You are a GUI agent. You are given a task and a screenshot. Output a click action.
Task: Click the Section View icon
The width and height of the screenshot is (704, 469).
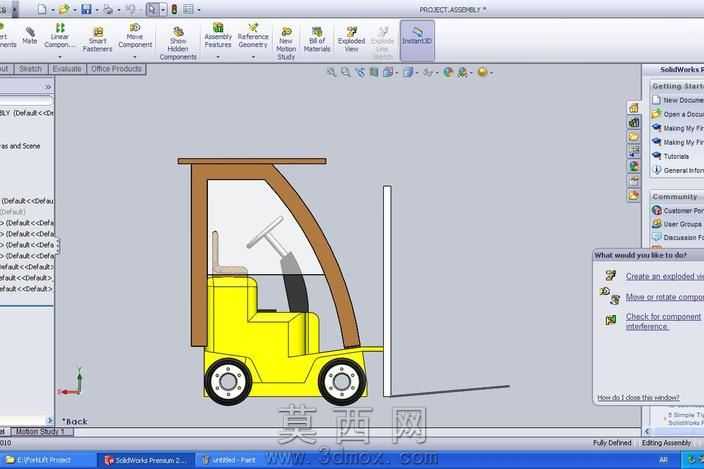click(x=374, y=72)
